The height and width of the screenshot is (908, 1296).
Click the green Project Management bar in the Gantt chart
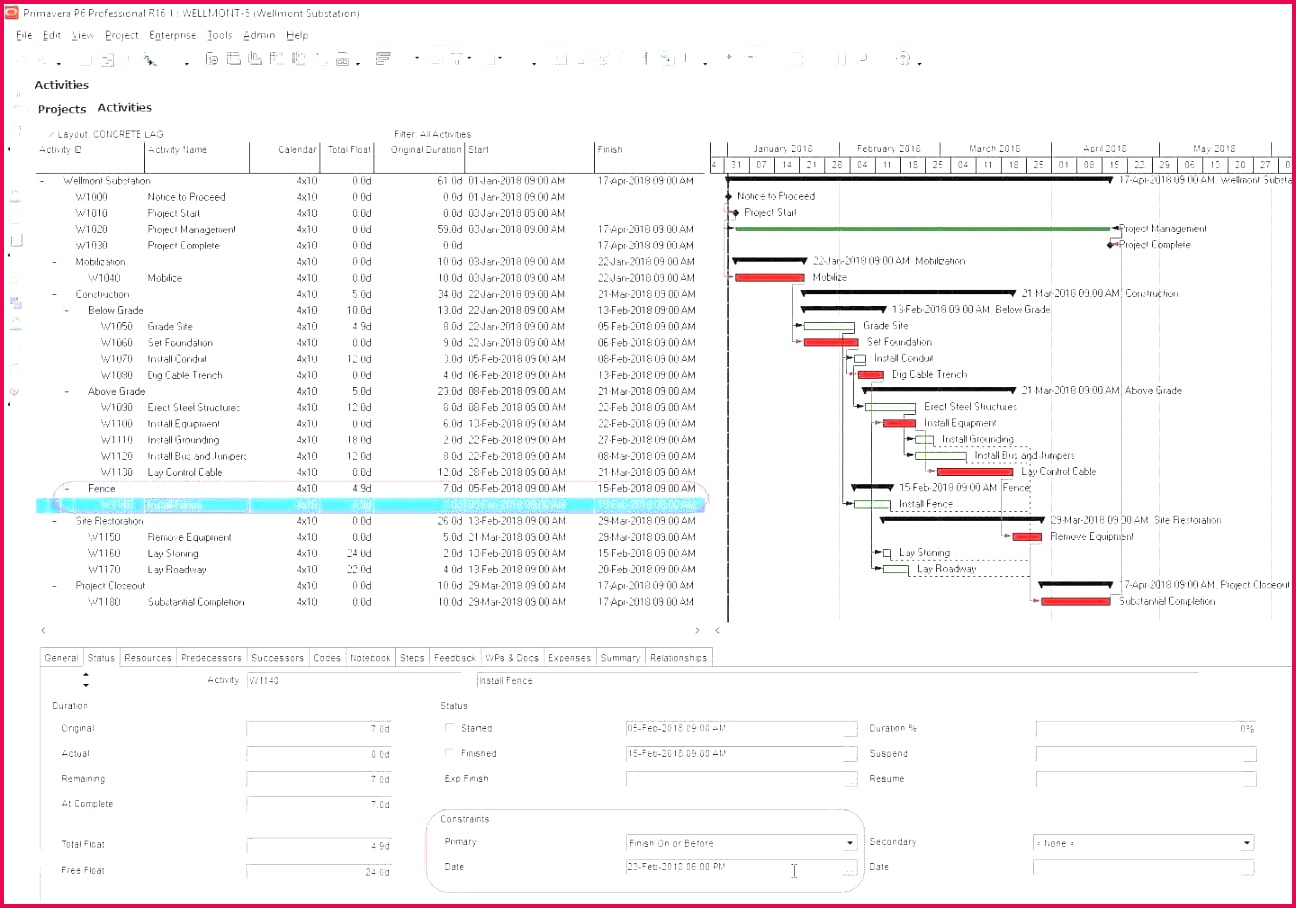click(920, 229)
